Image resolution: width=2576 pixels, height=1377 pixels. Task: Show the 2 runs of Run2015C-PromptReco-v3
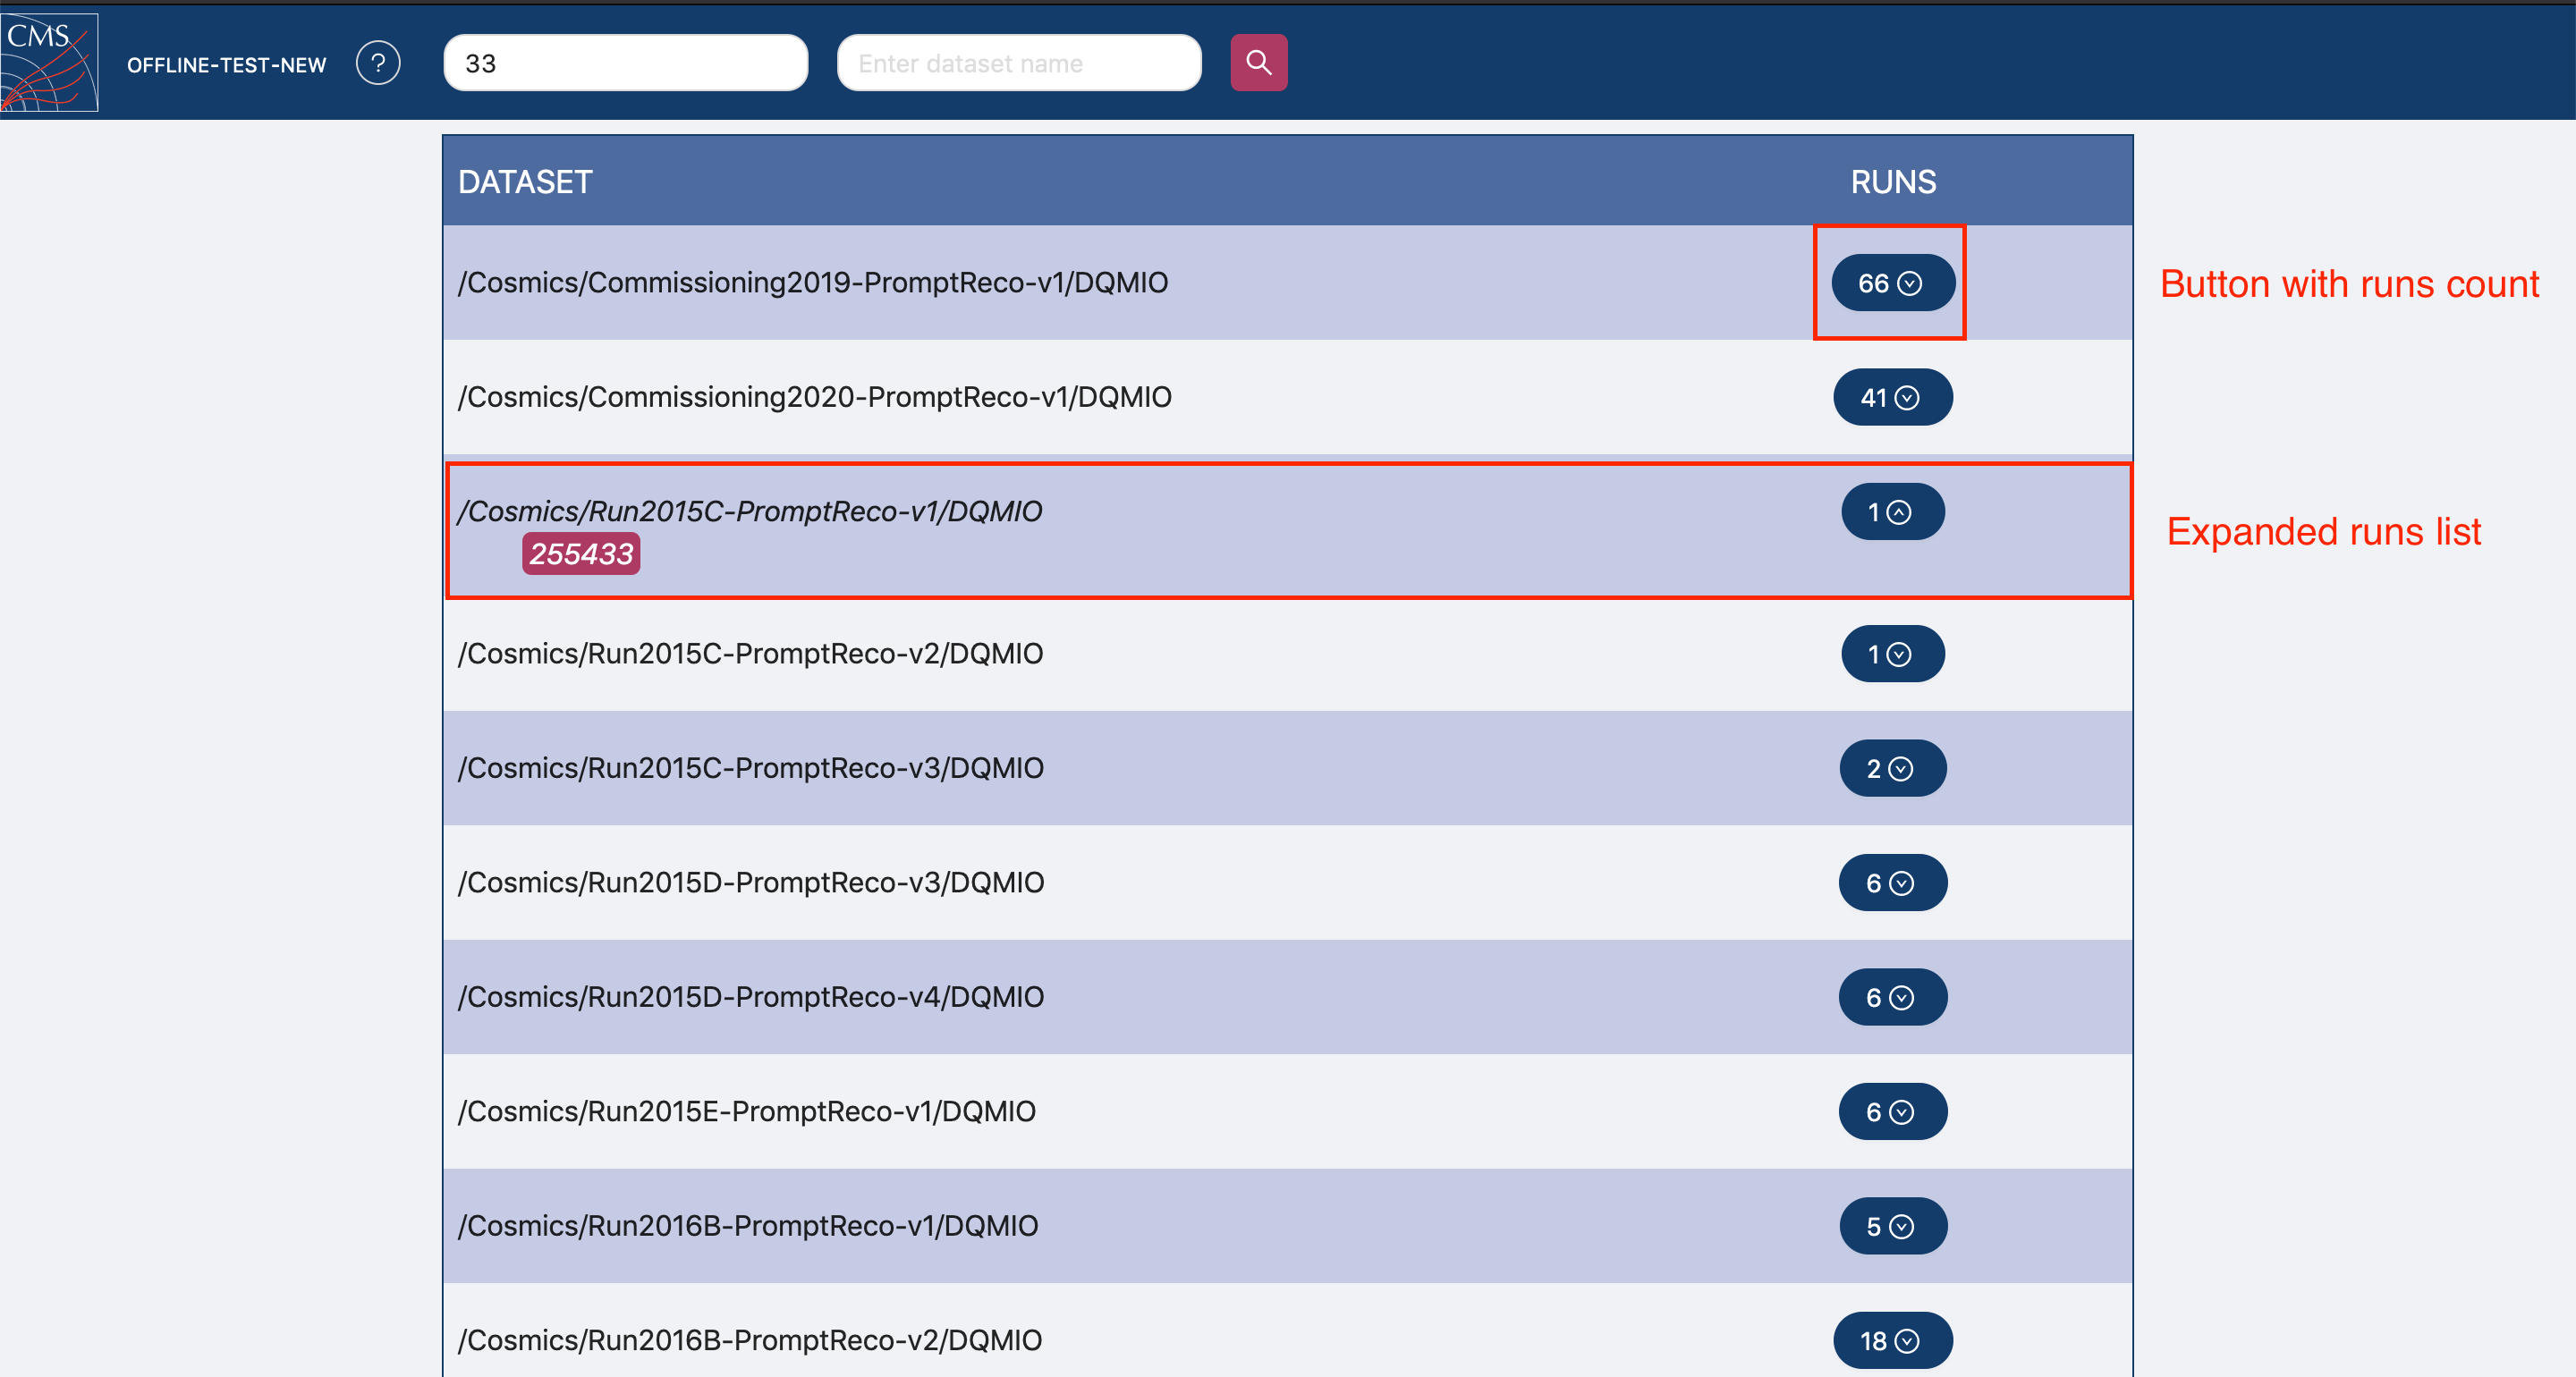click(1891, 768)
